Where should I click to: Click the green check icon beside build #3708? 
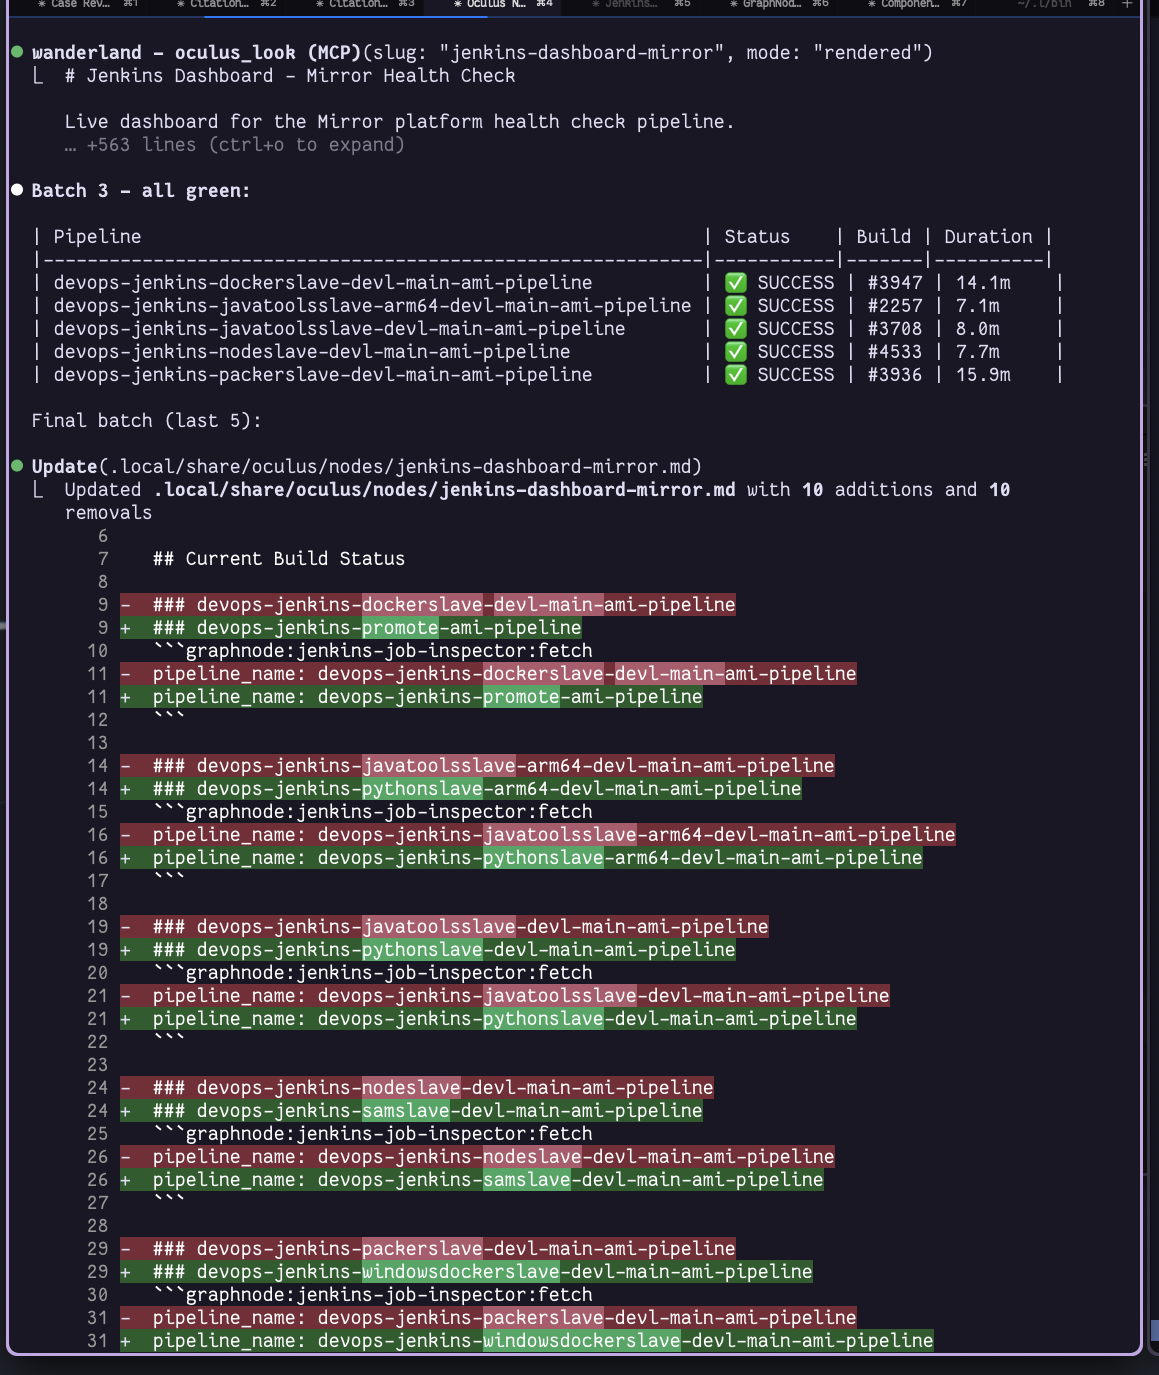(x=736, y=329)
